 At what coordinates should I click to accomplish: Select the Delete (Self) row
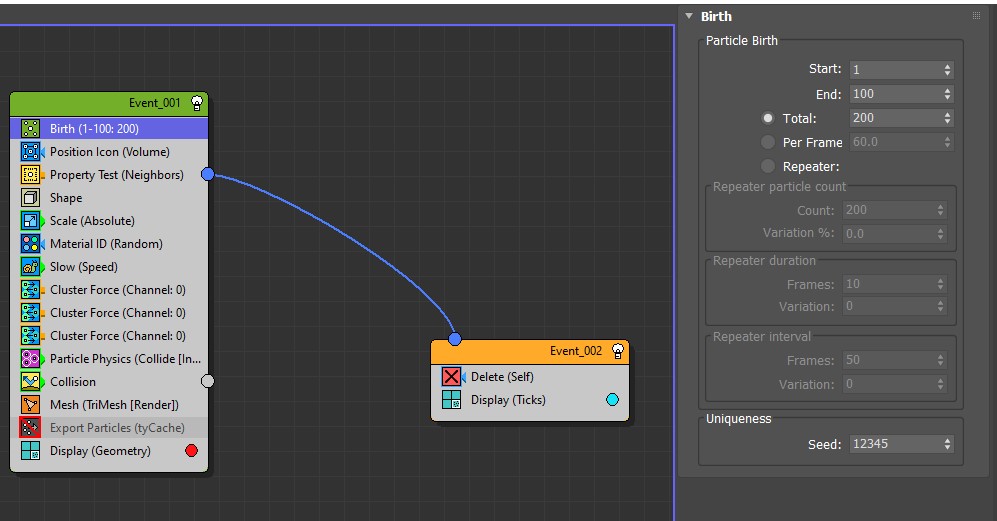530,377
